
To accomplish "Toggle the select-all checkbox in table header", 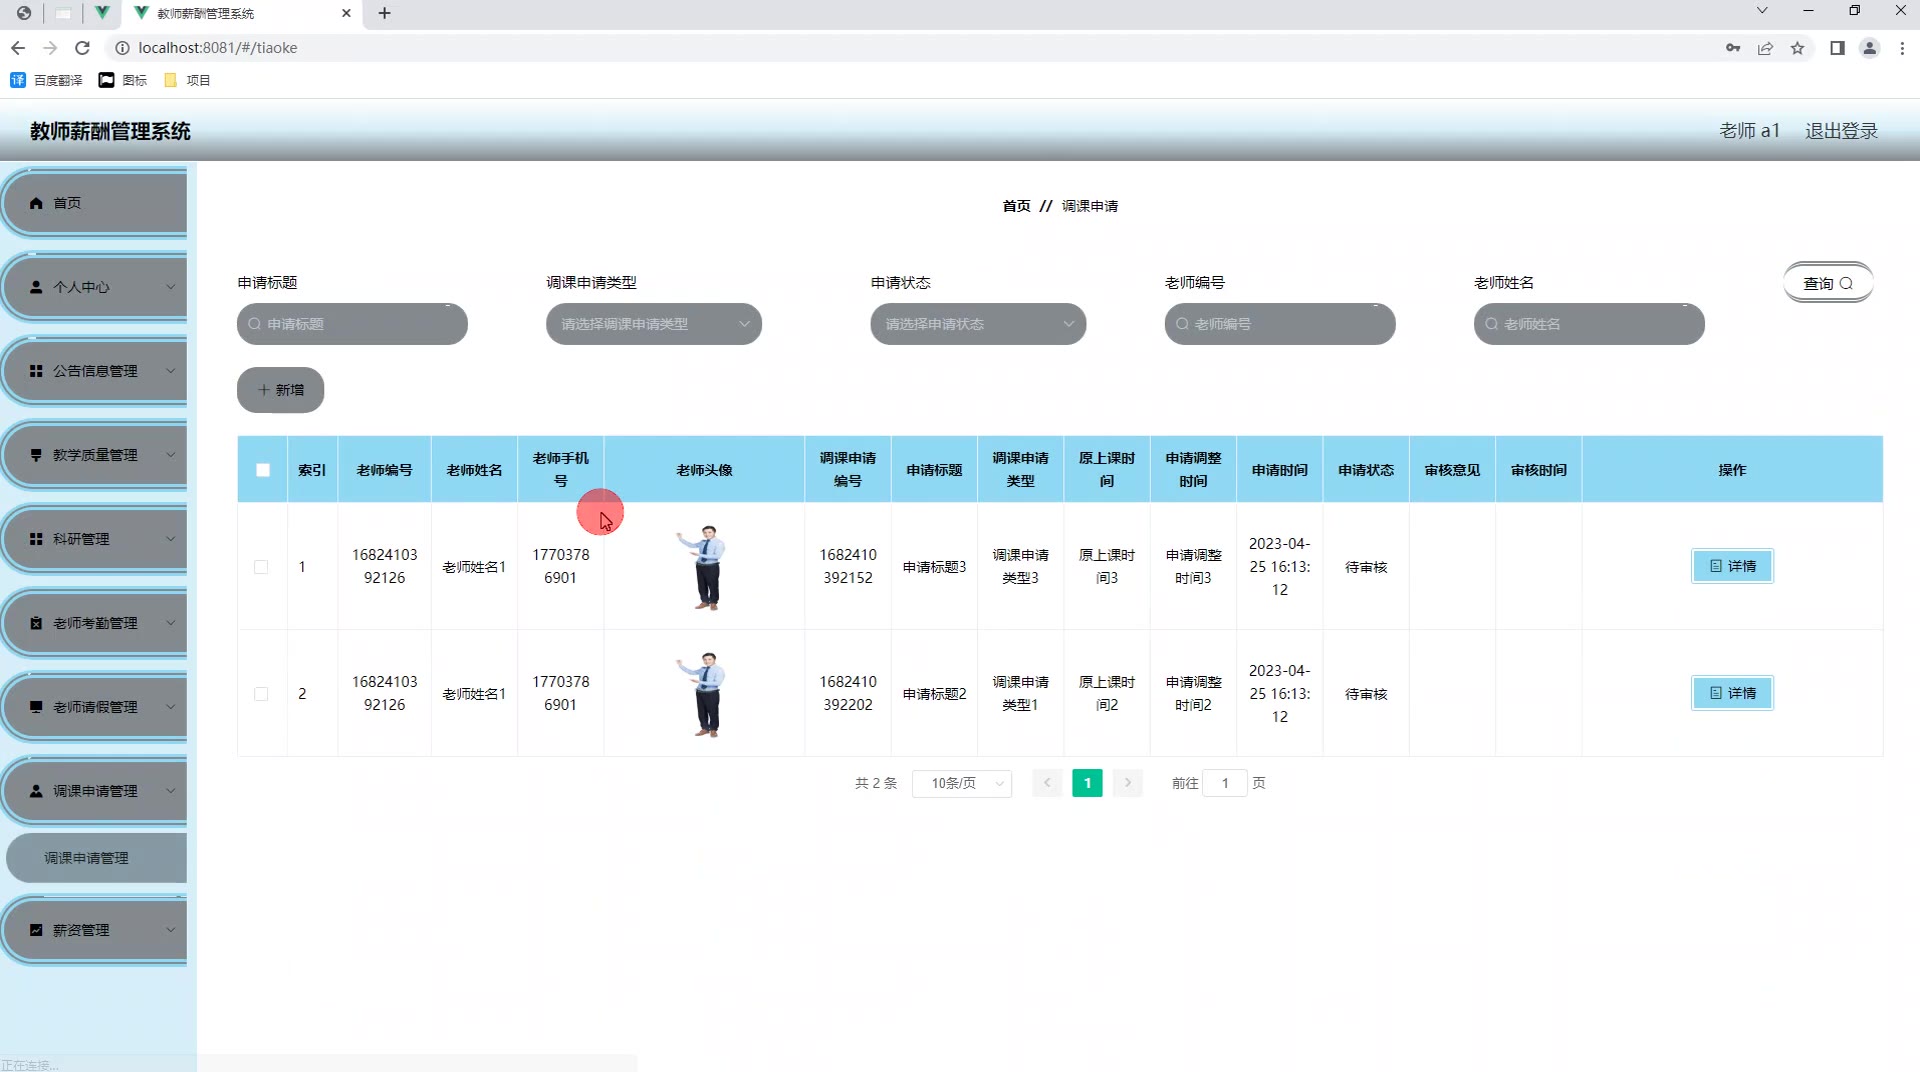I will coord(263,470).
